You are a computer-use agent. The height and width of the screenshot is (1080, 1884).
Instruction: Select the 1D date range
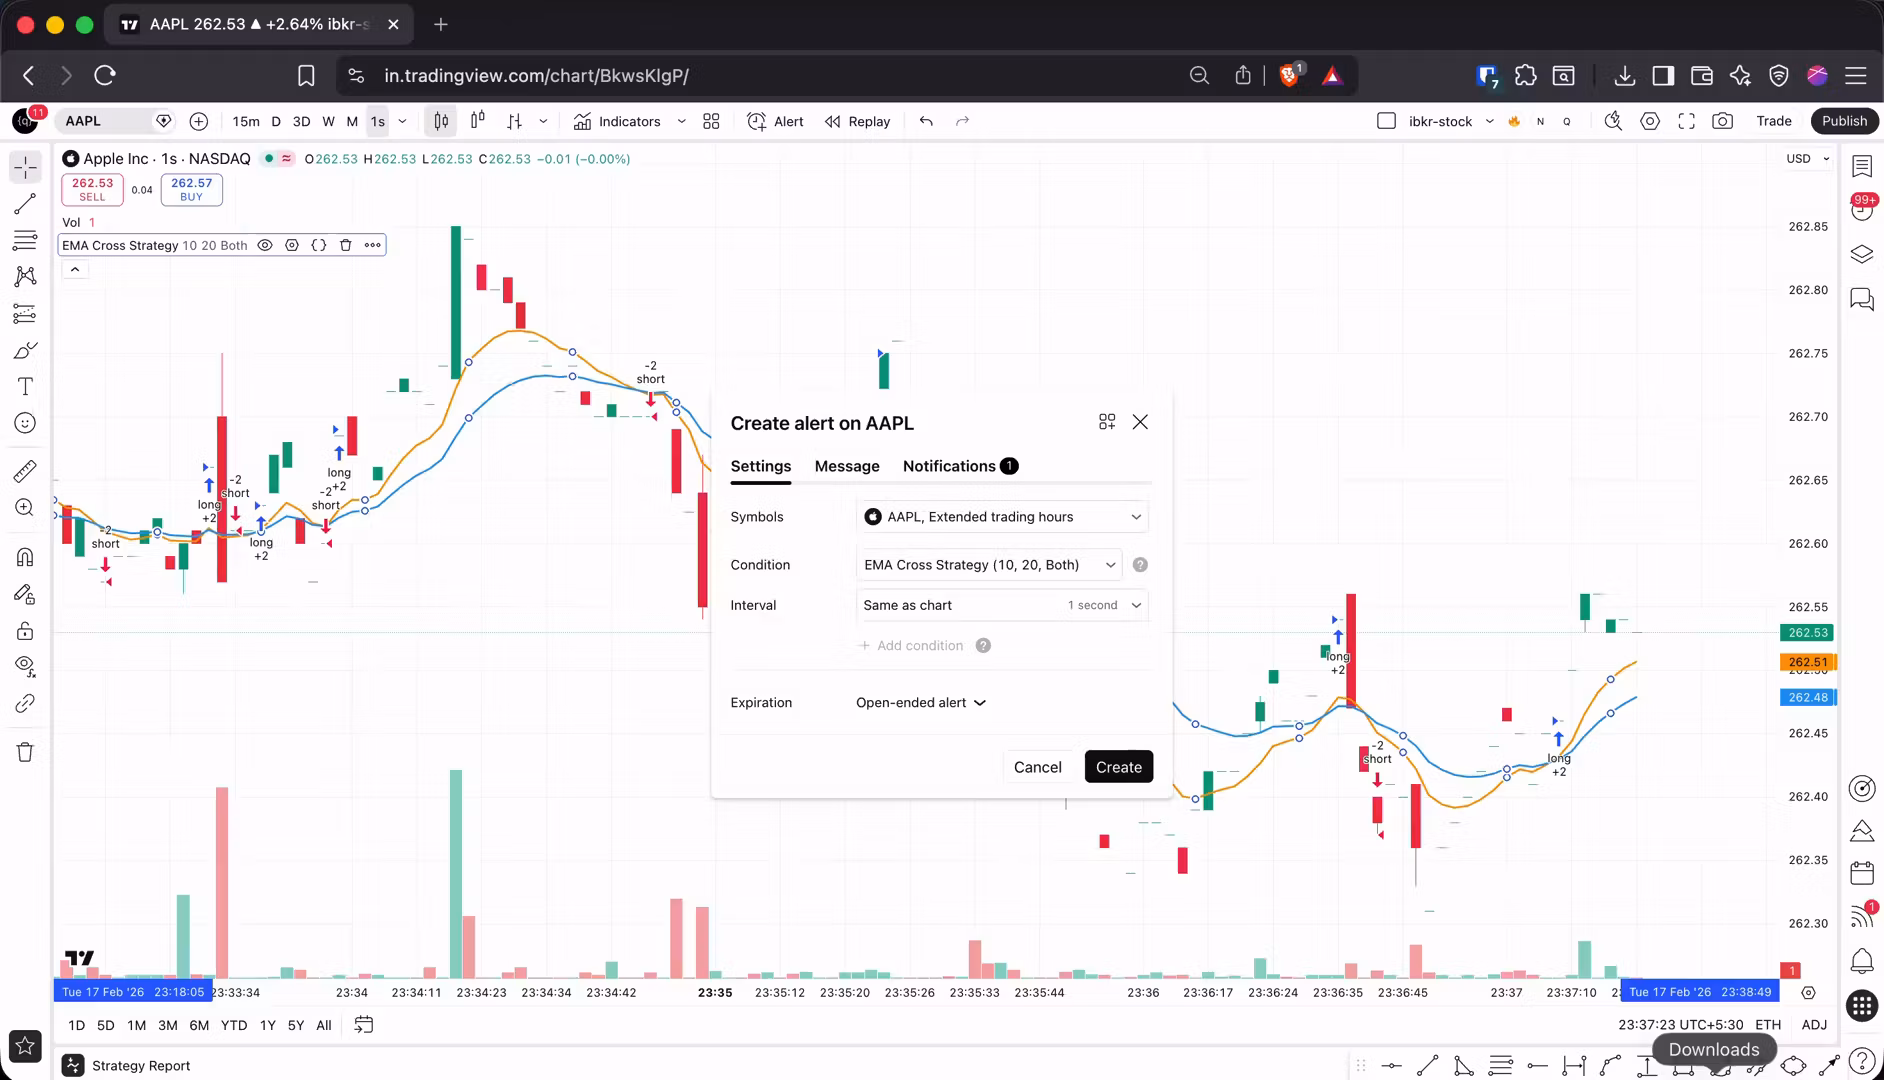(x=77, y=1025)
